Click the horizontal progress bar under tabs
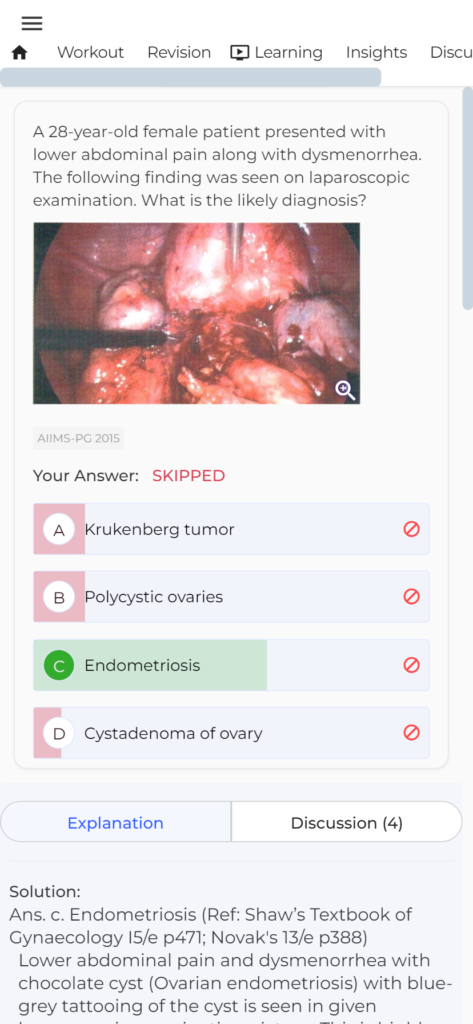 pos(190,77)
